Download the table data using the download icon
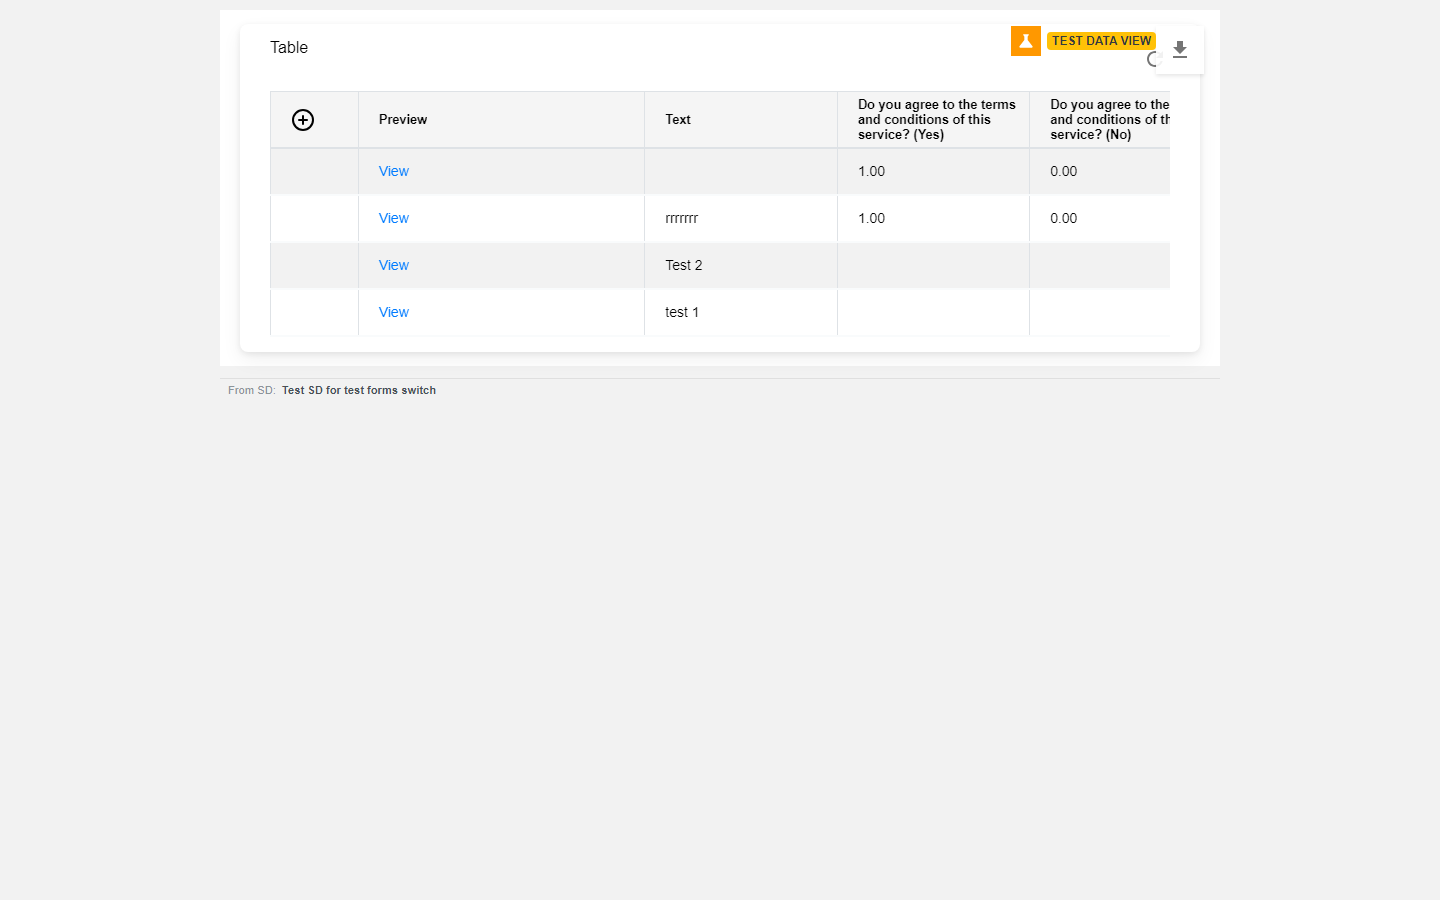 click(x=1180, y=50)
